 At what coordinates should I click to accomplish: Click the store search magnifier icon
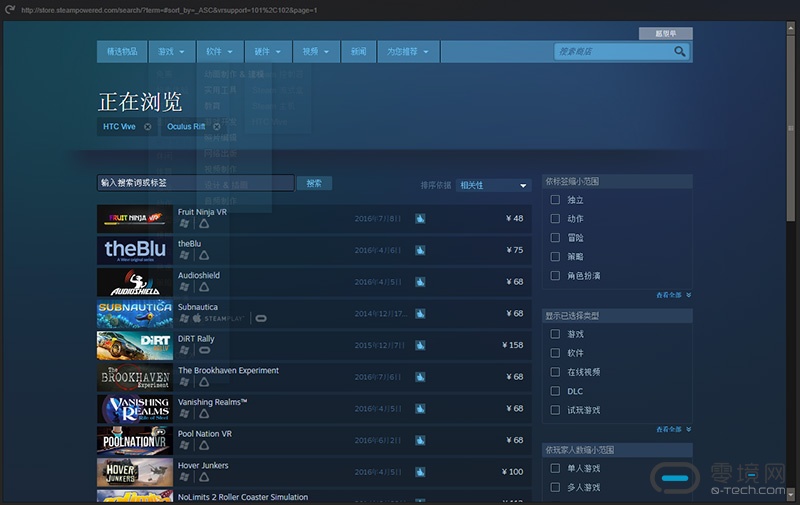680,51
